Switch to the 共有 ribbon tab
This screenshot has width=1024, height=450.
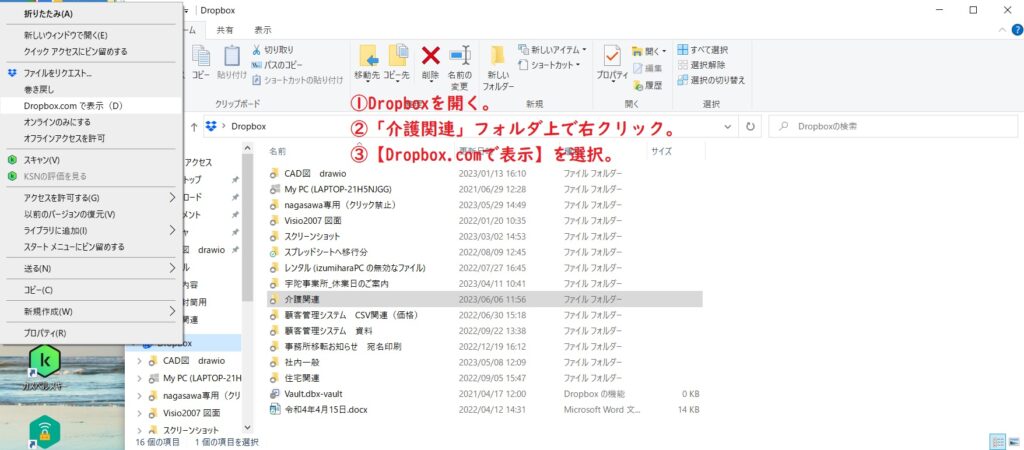pos(227,30)
